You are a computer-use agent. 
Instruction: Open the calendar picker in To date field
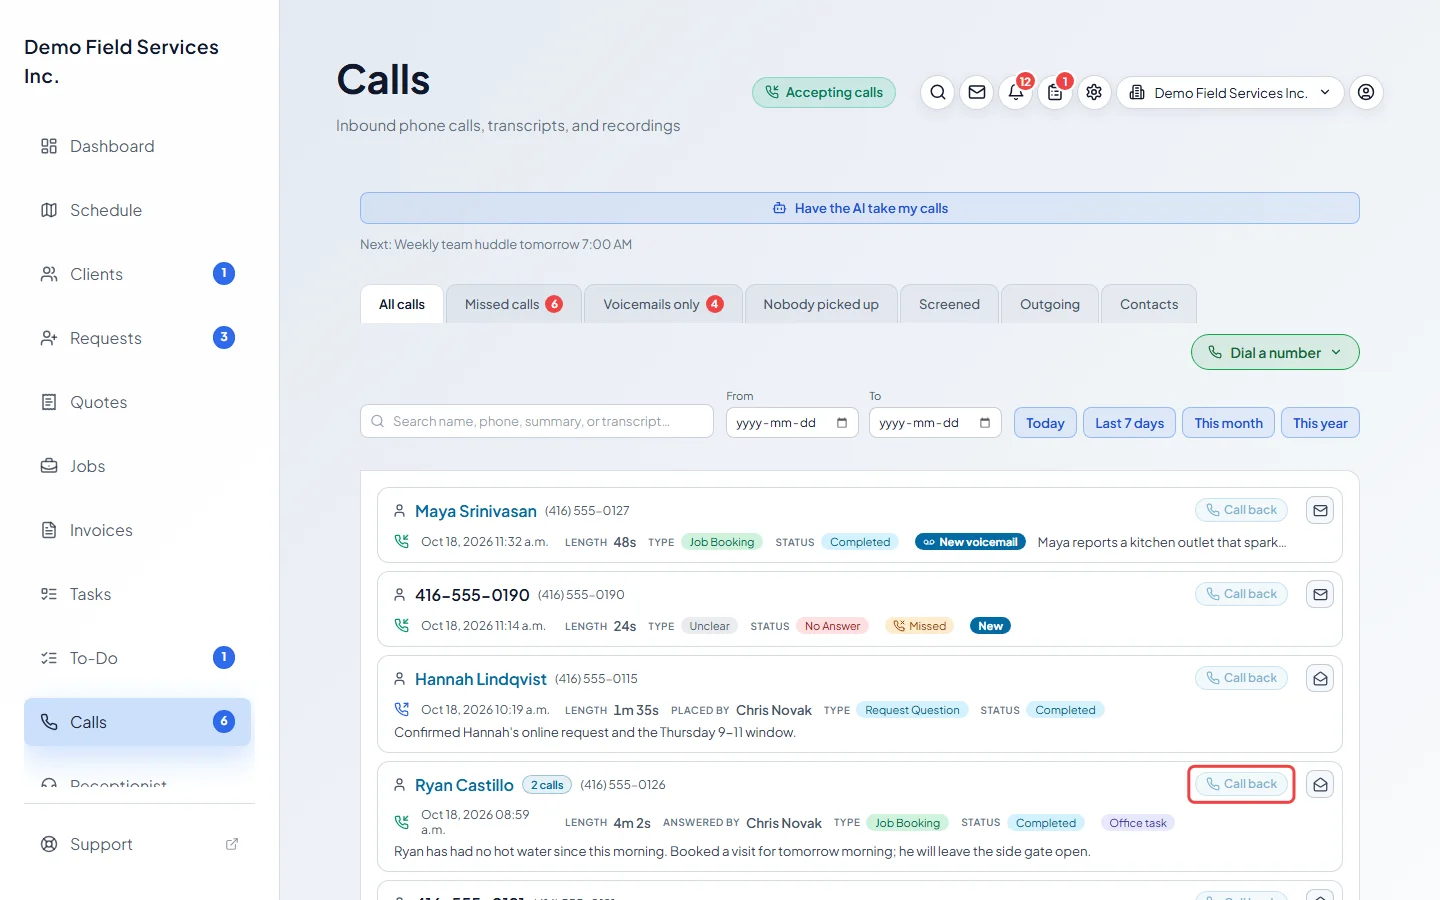pos(985,423)
